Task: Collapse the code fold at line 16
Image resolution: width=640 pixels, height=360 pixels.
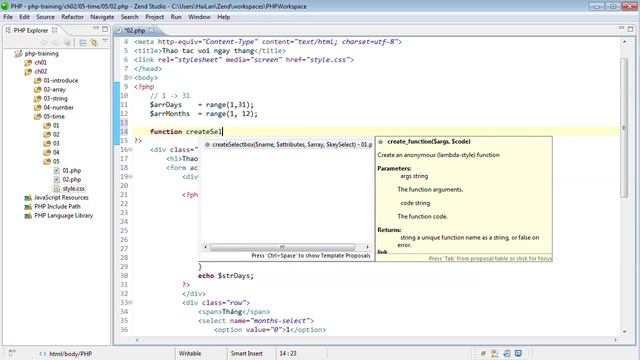Action: [131, 150]
